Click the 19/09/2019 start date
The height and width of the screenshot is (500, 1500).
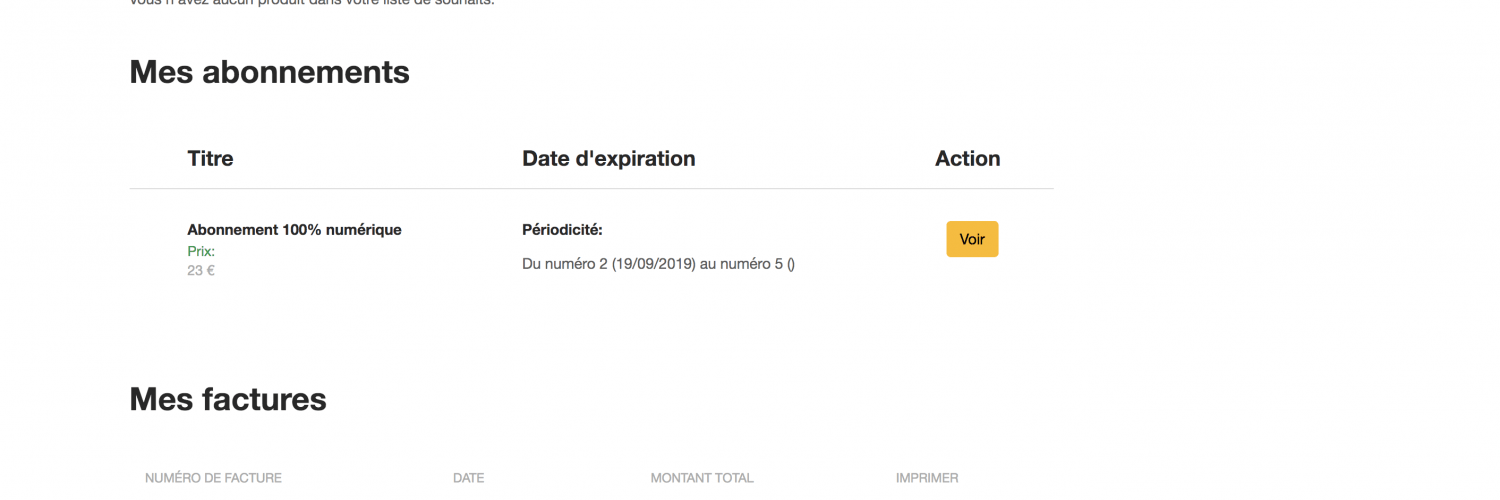coord(654,265)
